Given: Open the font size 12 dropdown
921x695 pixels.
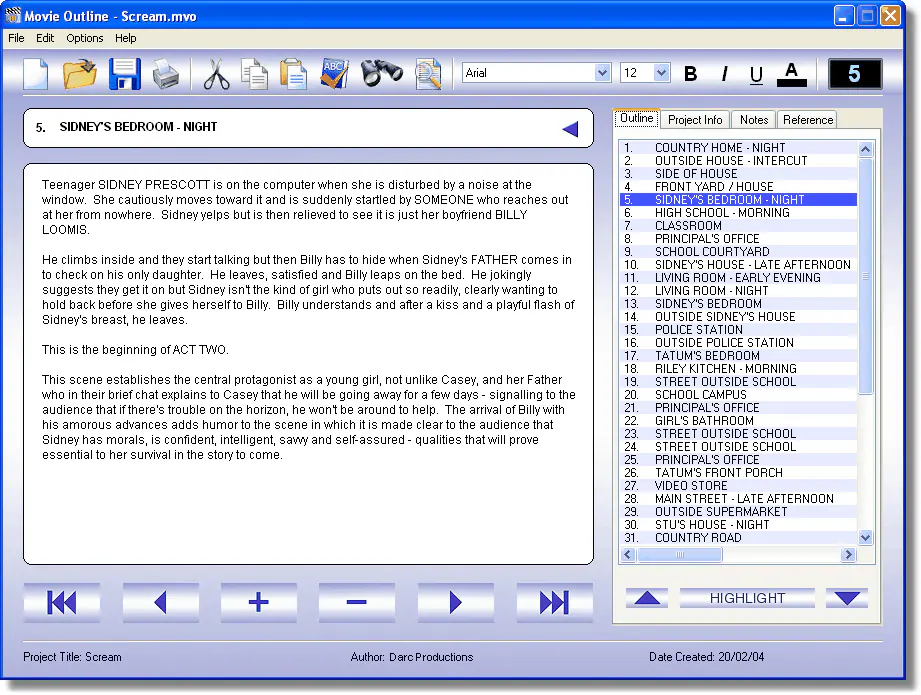Looking at the screenshot, I should [x=661, y=73].
